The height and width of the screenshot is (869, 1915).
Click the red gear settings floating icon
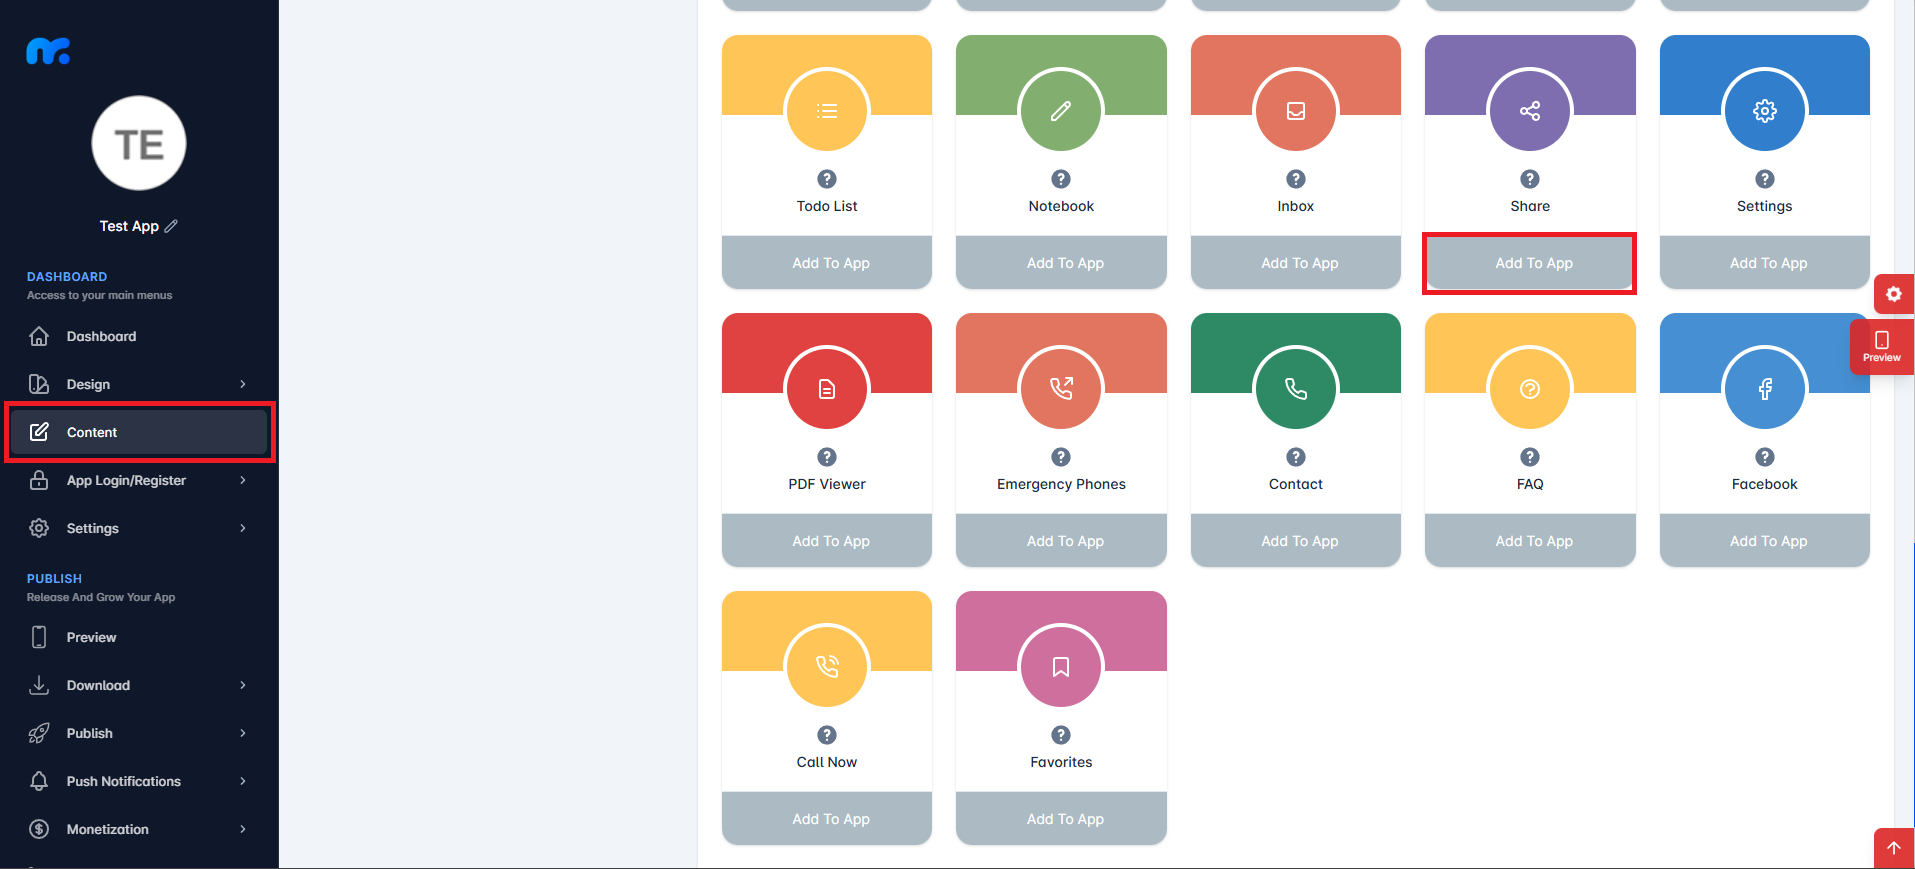pyautogui.click(x=1894, y=294)
